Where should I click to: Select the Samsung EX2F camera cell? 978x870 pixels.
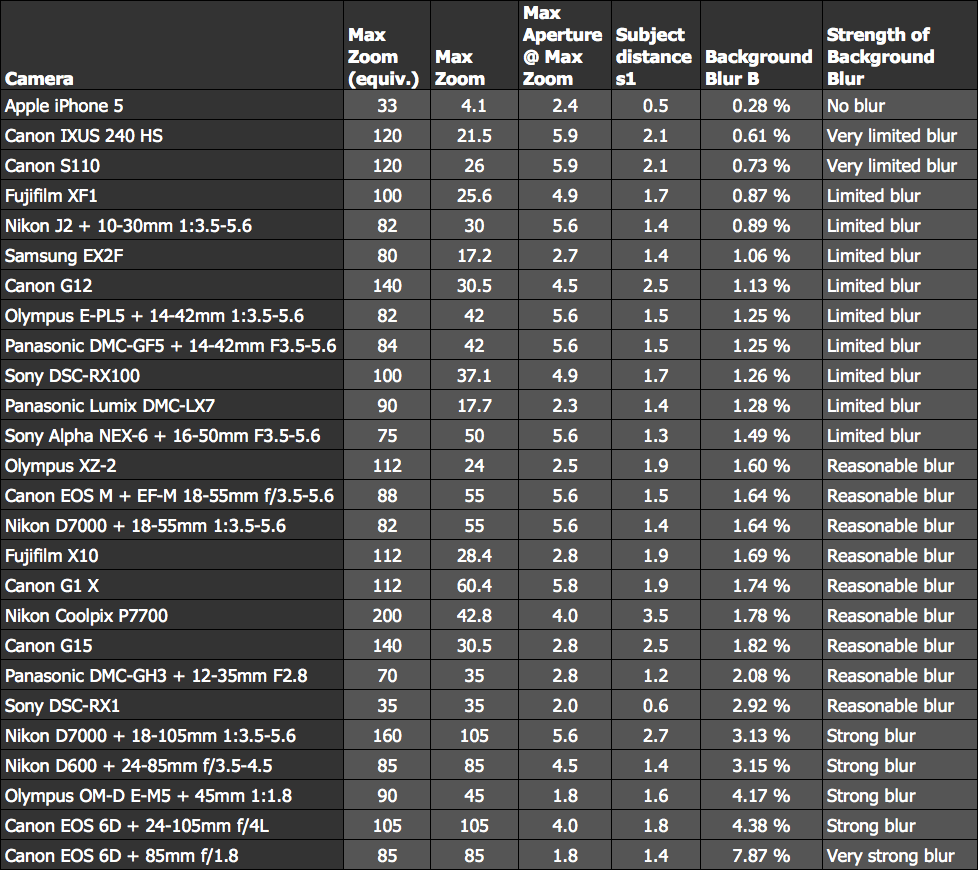tap(172, 255)
